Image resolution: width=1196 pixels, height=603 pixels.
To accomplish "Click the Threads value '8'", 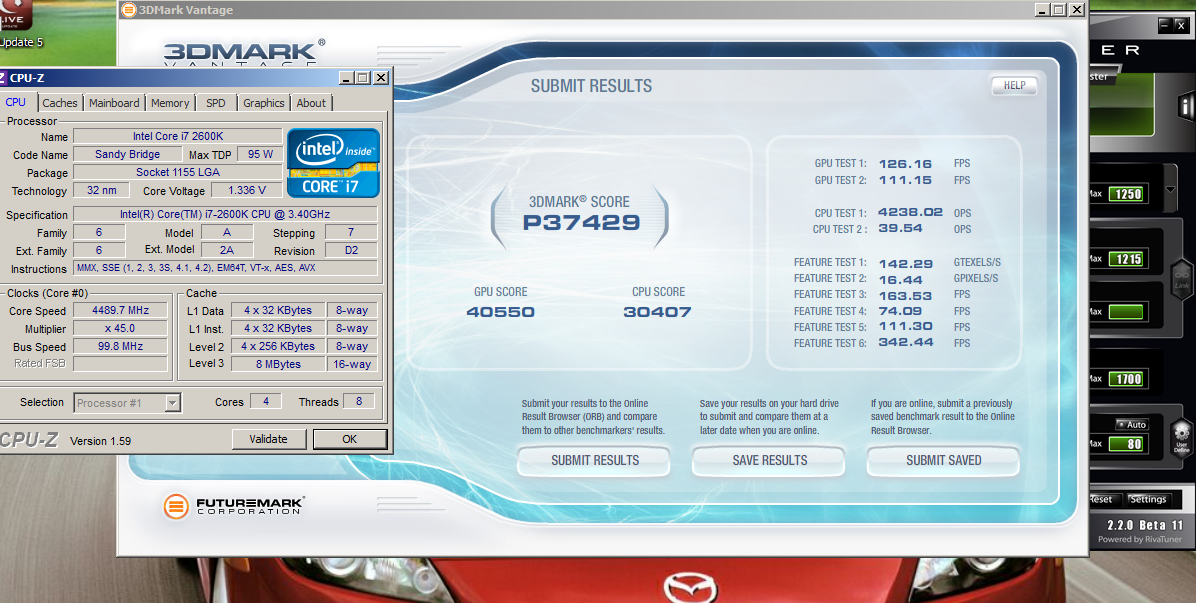I will [x=358, y=401].
